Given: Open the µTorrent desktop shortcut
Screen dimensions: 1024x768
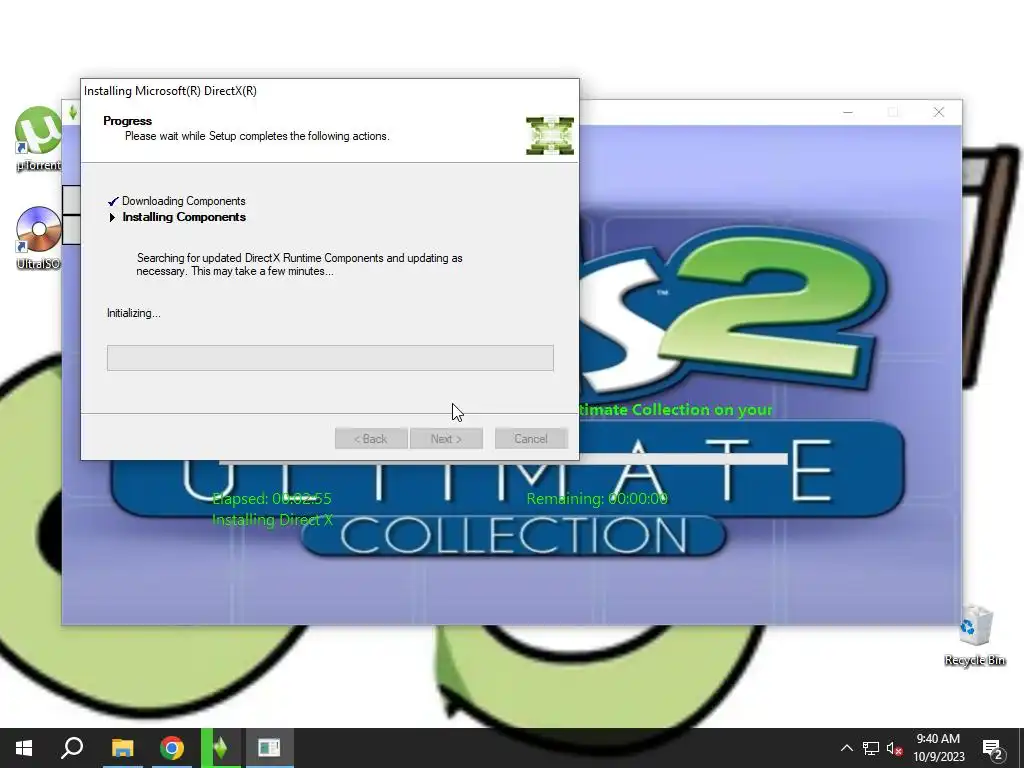Looking at the screenshot, I should (38, 138).
